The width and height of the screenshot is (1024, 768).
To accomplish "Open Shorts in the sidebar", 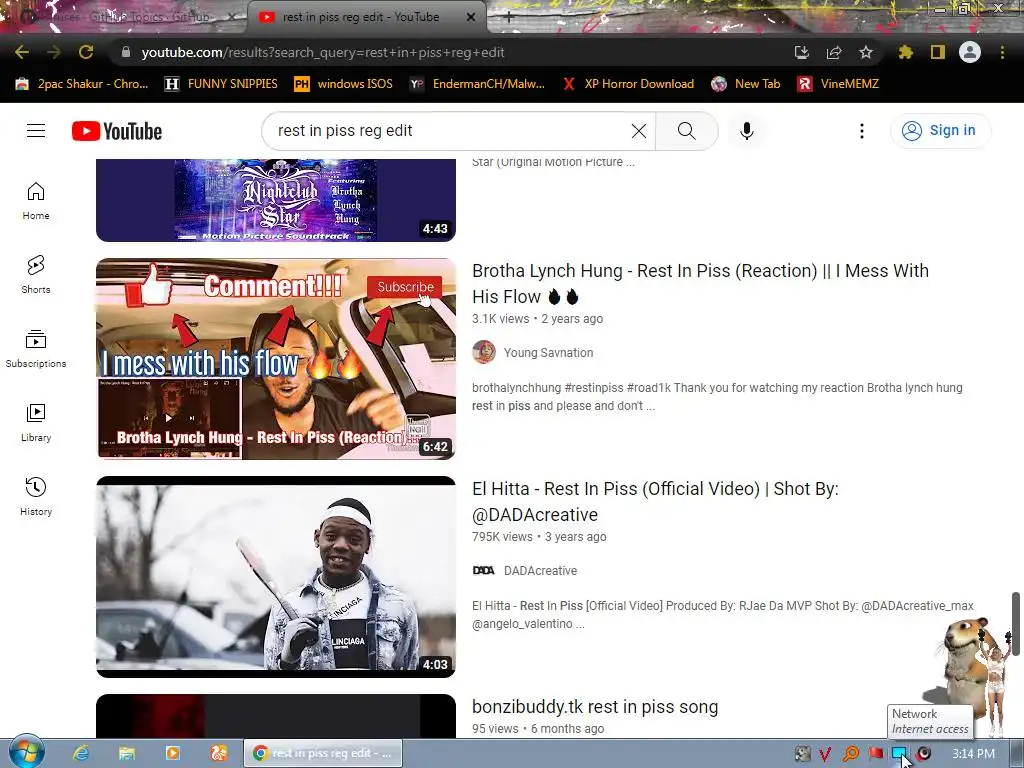I will click(x=36, y=274).
